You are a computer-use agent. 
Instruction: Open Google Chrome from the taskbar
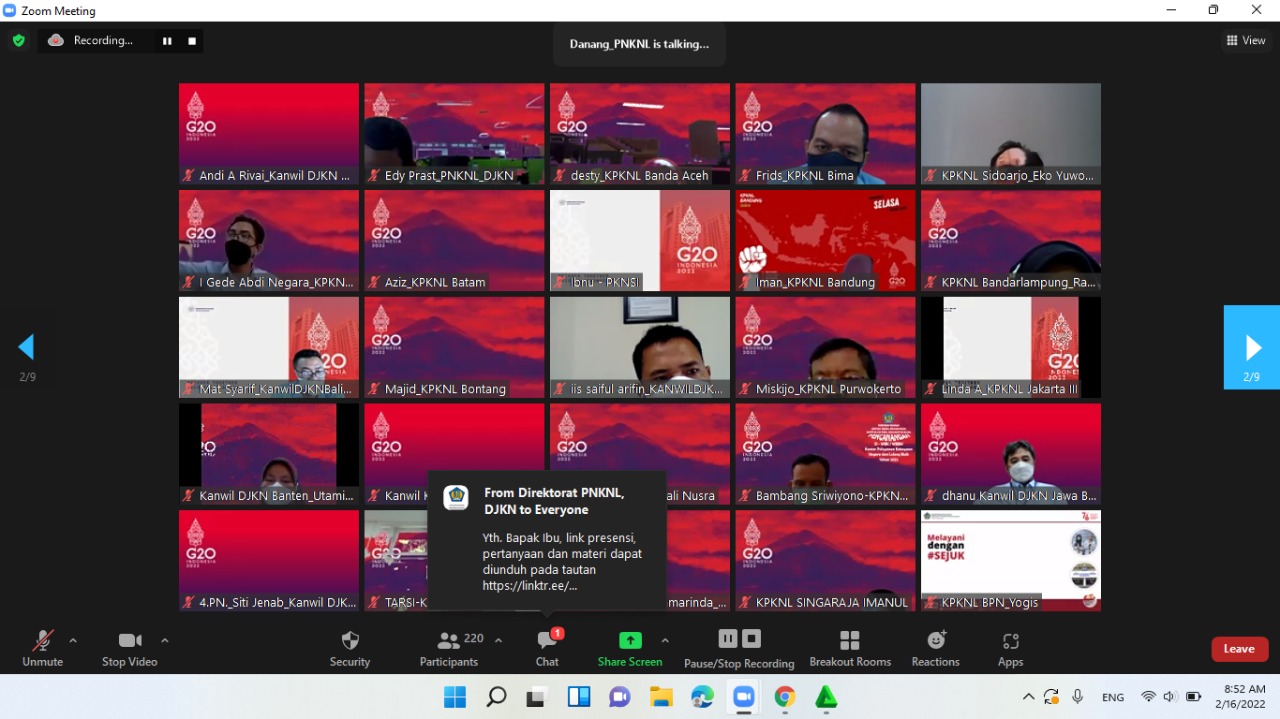785,697
